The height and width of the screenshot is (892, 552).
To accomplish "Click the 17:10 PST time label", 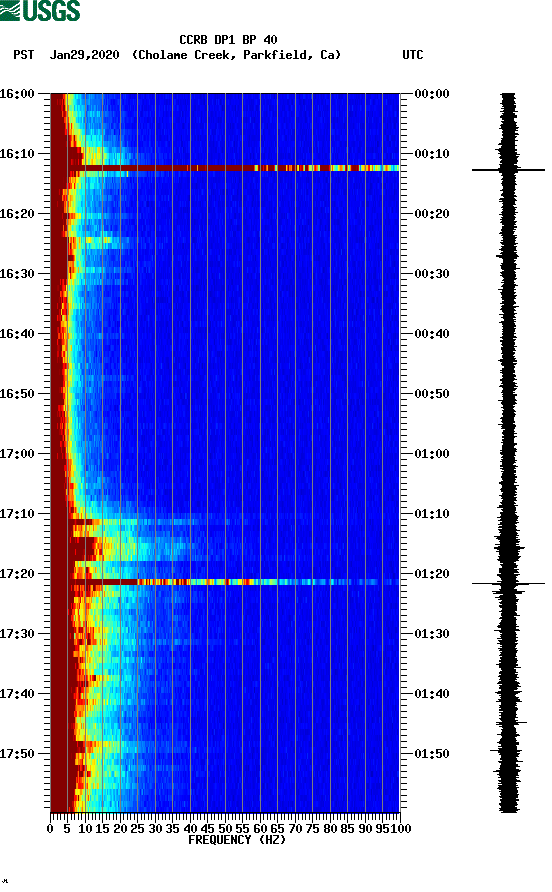I will click(x=17, y=514).
